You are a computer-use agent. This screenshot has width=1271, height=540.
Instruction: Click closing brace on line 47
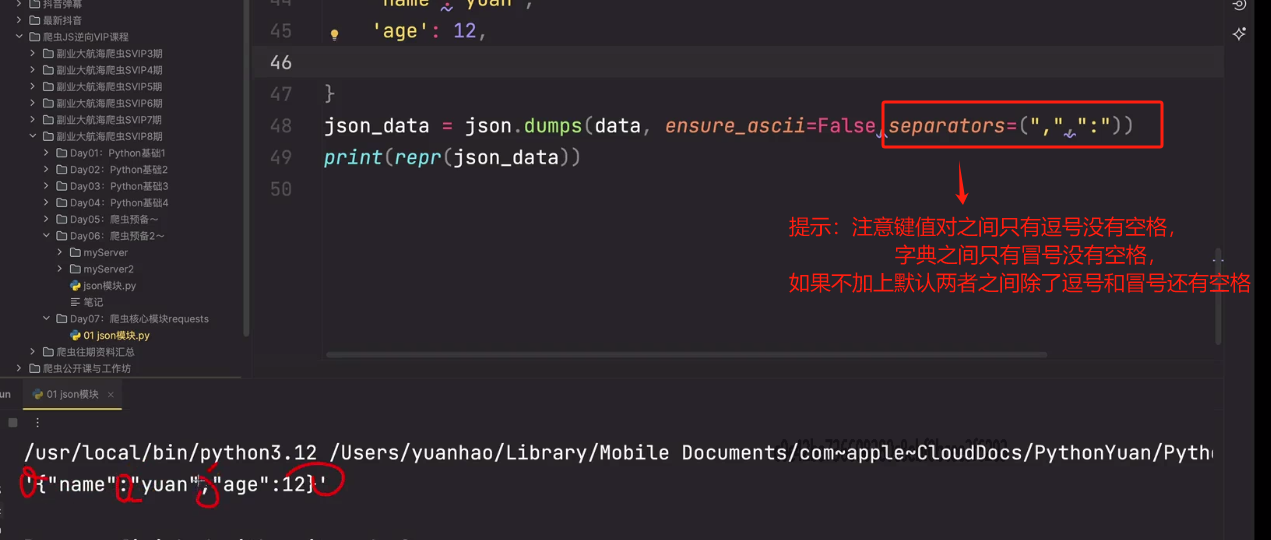coord(330,94)
